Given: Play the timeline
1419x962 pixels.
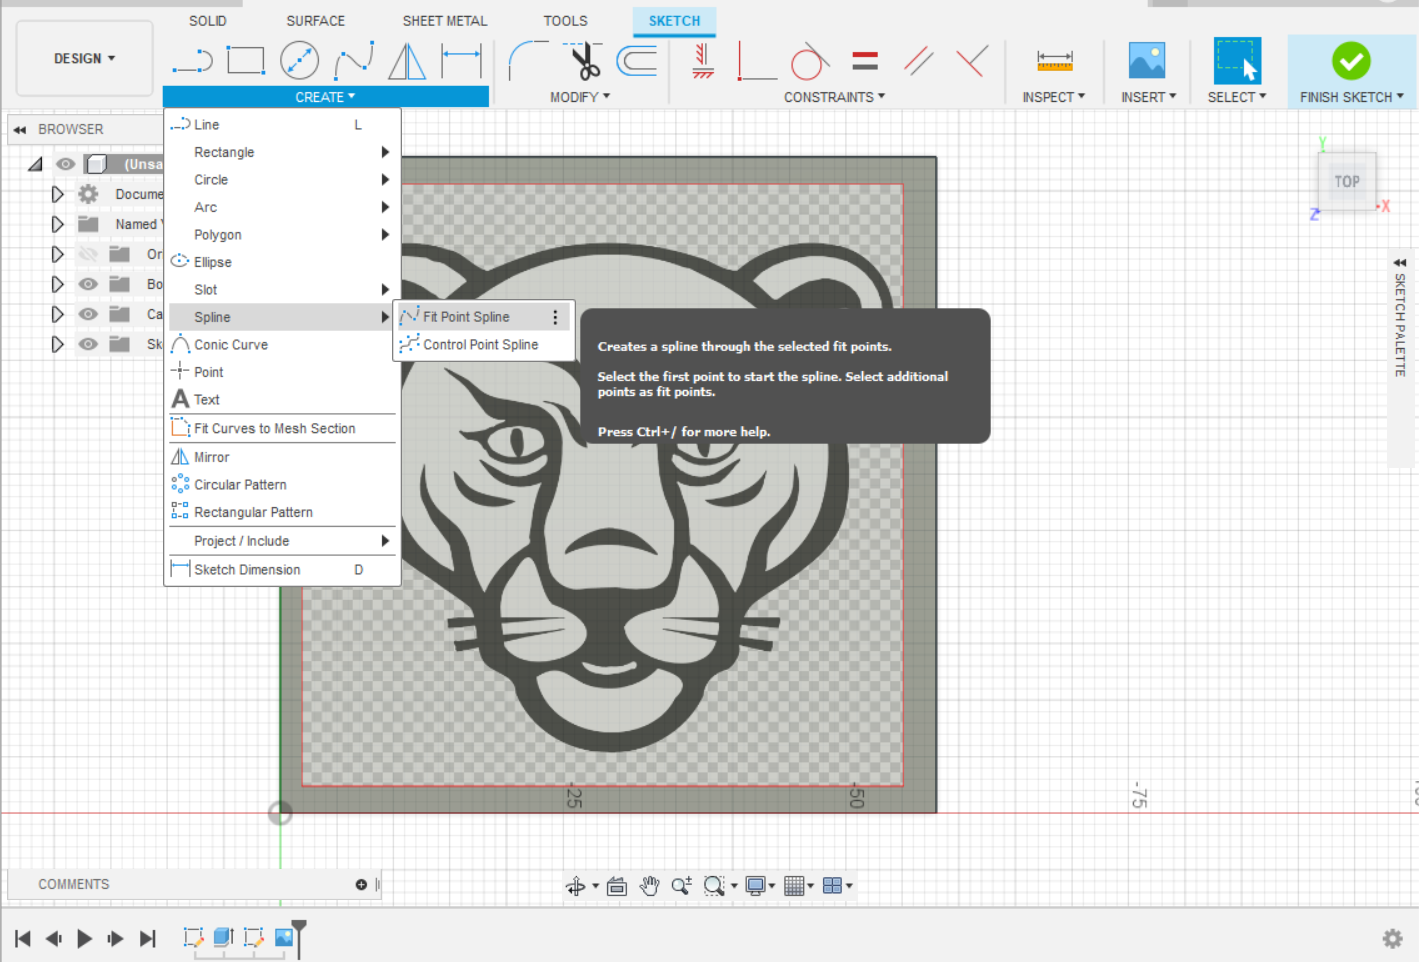Looking at the screenshot, I should (x=85, y=938).
